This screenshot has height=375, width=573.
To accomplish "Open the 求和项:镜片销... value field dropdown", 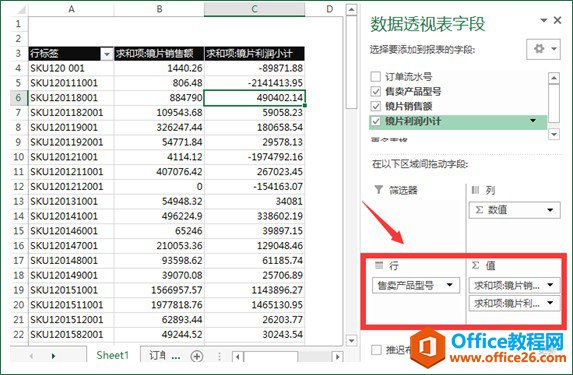I will coord(550,285).
